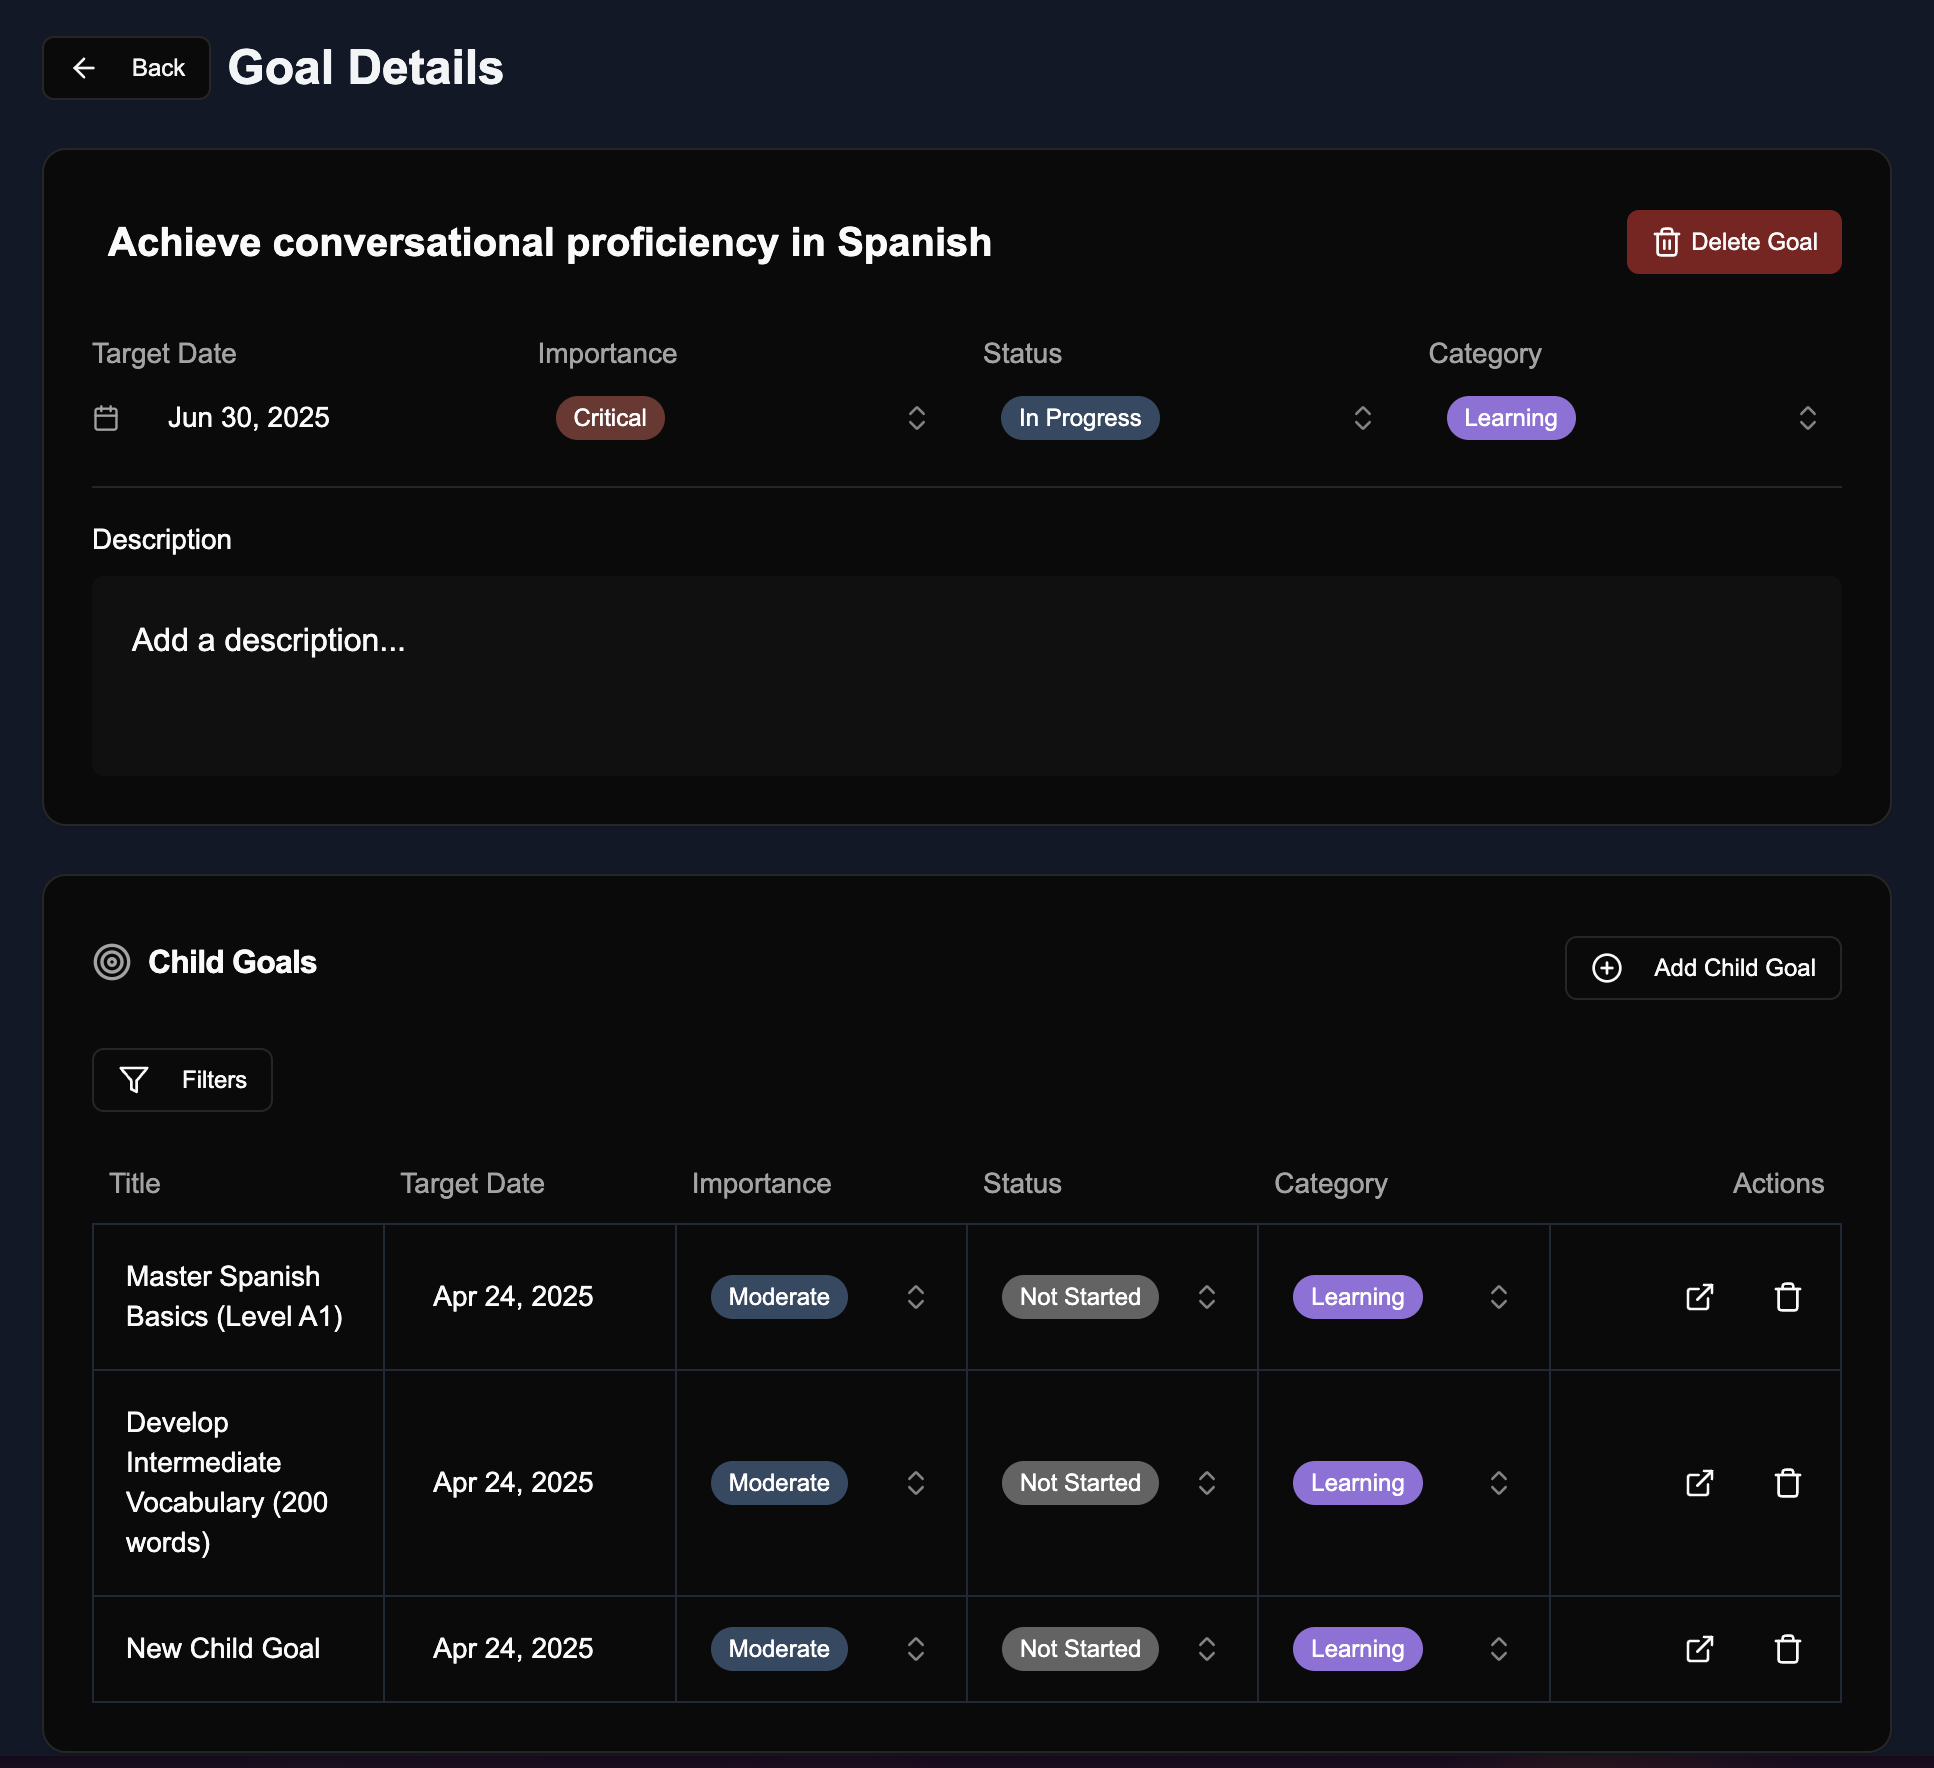Click trash icon for New Child Goal
The image size is (1934, 1768).
[1787, 1649]
